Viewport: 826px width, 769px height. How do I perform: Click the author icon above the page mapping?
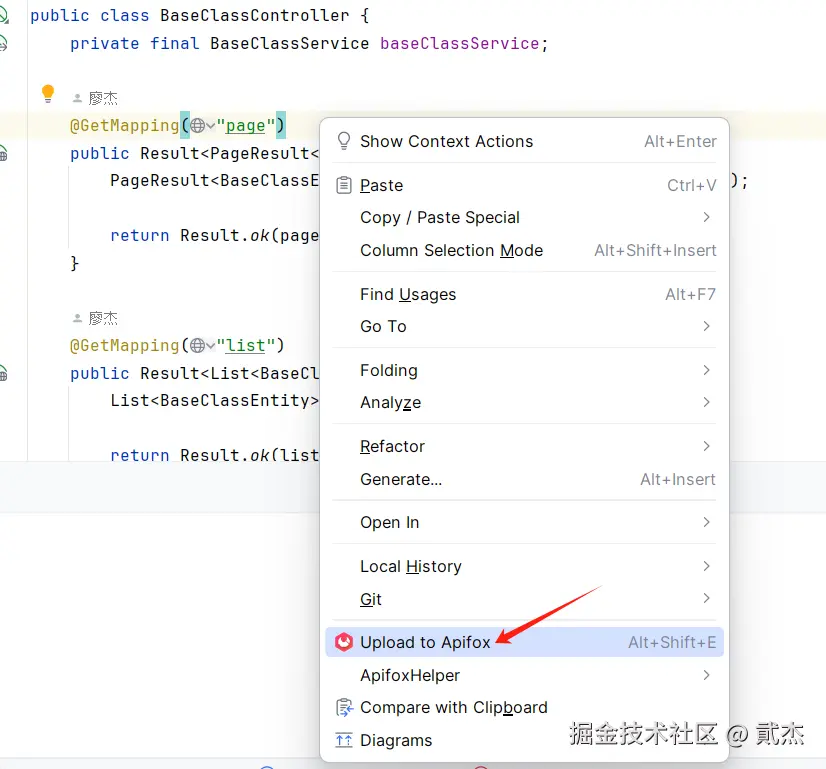[77, 98]
